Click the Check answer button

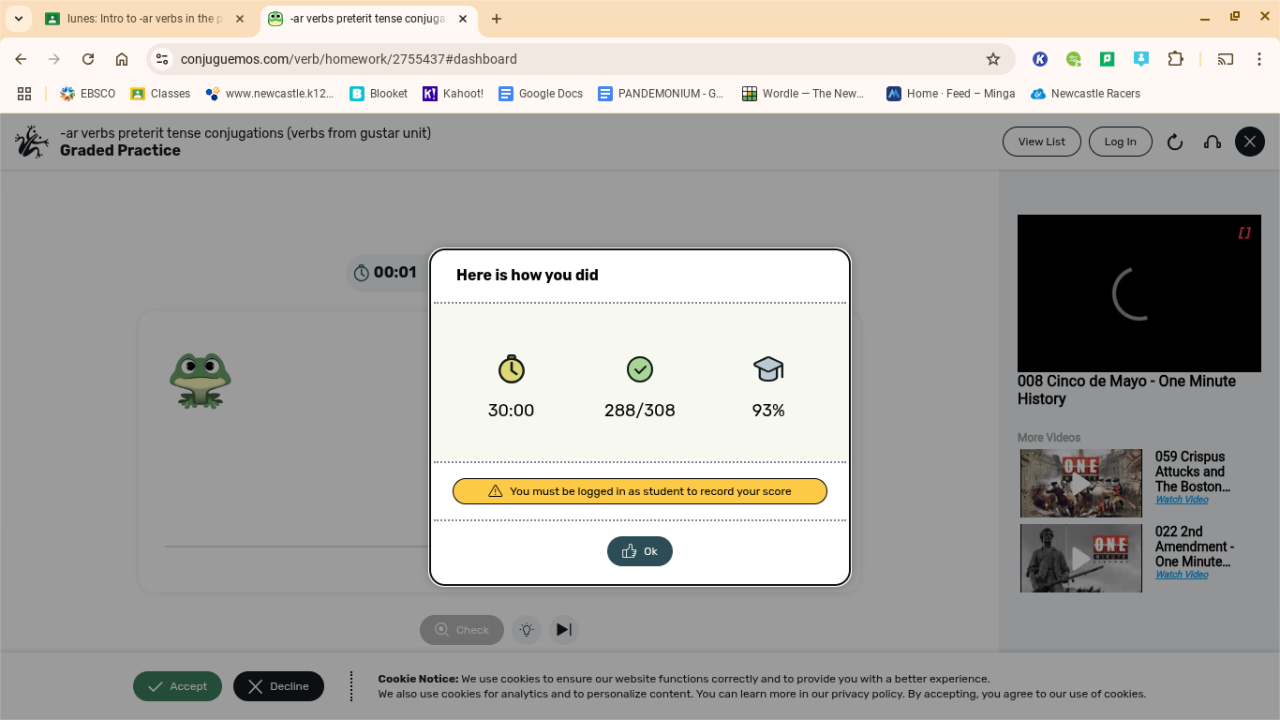click(462, 630)
